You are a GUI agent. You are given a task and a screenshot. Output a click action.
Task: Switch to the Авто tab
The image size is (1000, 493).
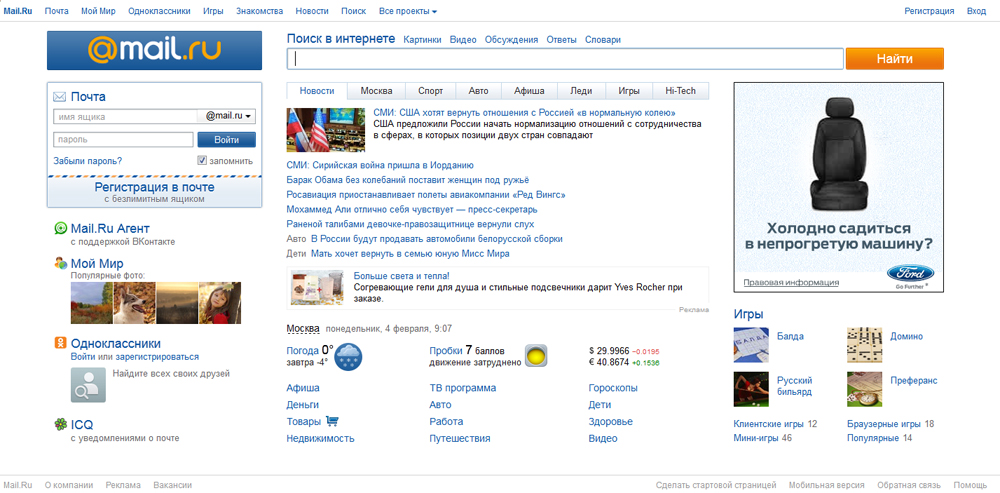[478, 91]
